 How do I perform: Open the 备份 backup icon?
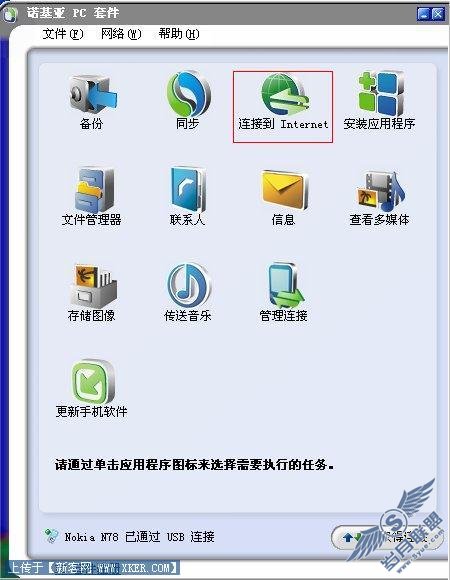(x=91, y=94)
